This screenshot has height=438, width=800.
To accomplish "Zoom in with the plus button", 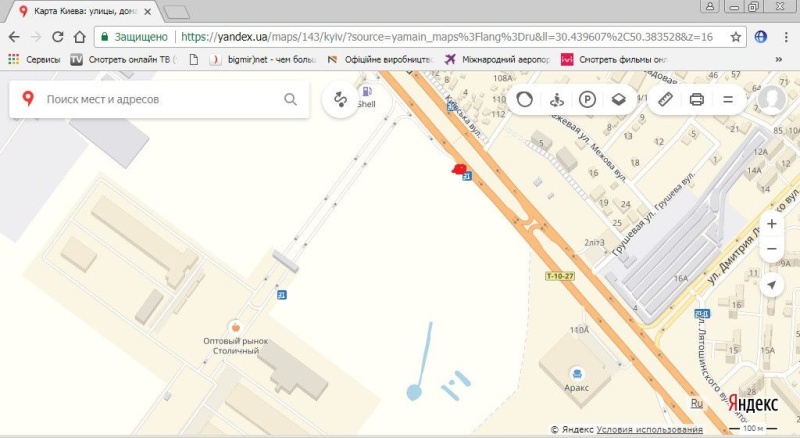I will [771, 224].
